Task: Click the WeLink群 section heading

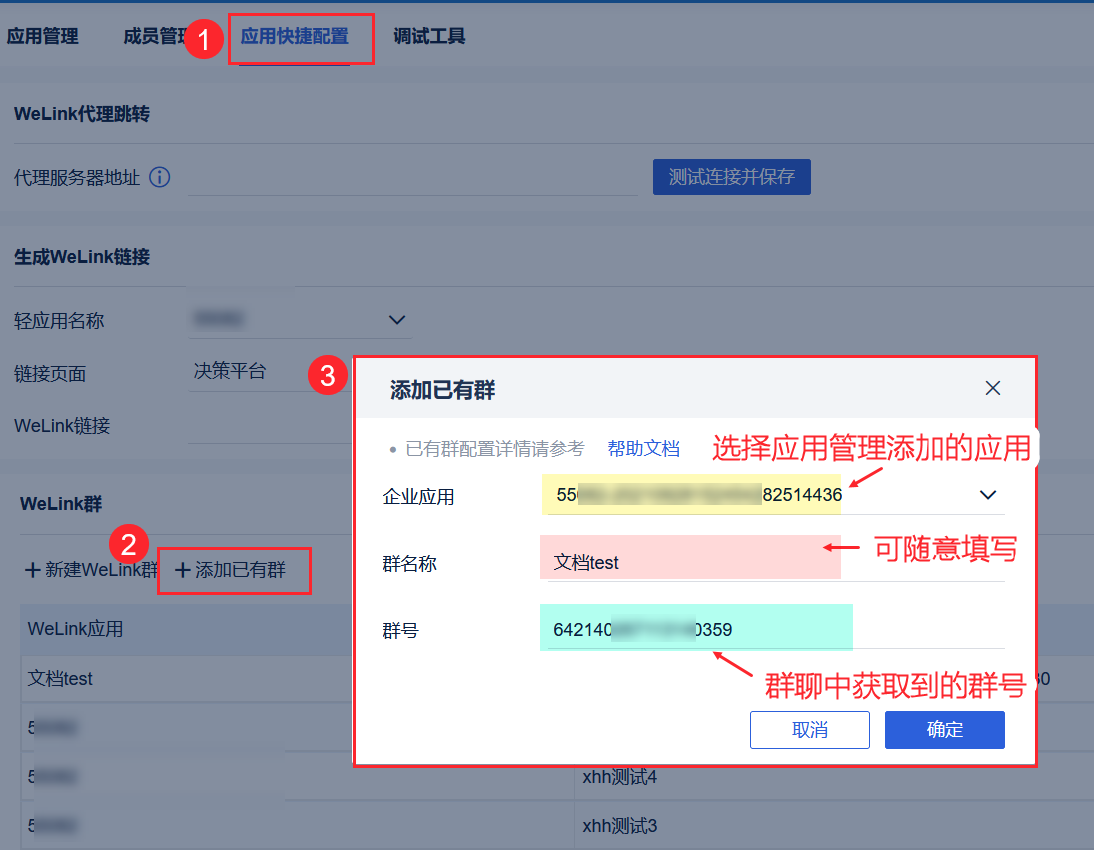Action: [61, 504]
